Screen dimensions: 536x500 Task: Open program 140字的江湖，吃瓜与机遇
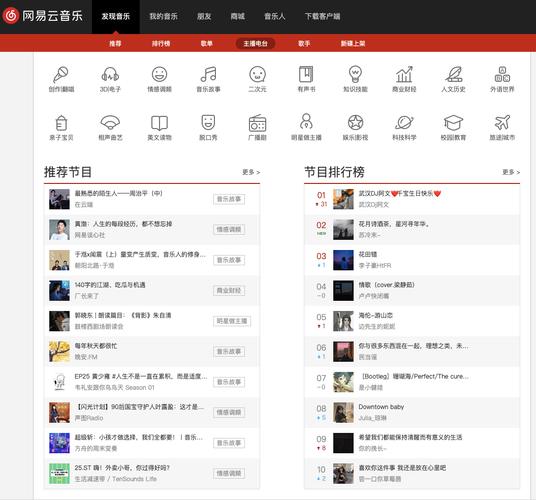[110, 285]
